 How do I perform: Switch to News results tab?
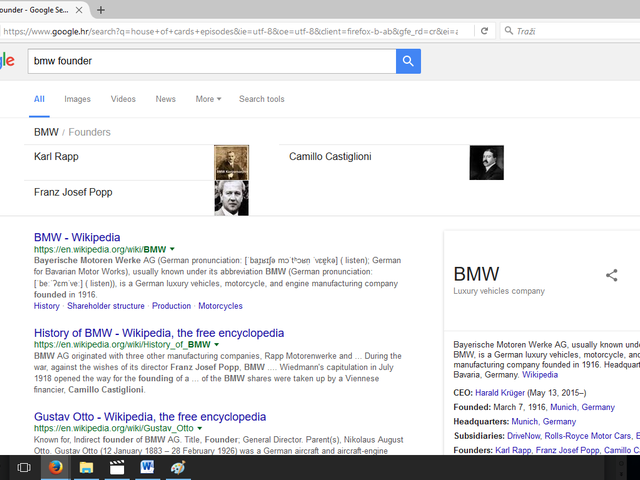[165, 99]
